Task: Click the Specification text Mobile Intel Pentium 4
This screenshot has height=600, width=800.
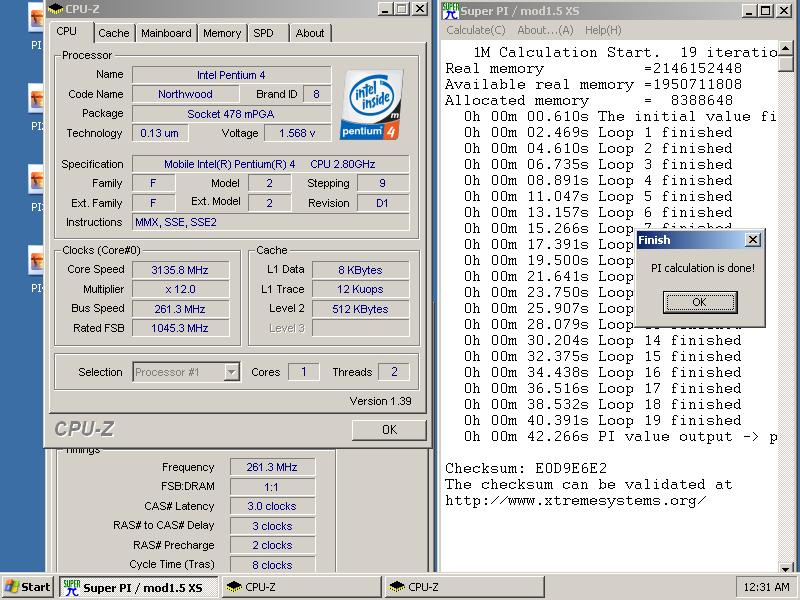Action: 270,164
